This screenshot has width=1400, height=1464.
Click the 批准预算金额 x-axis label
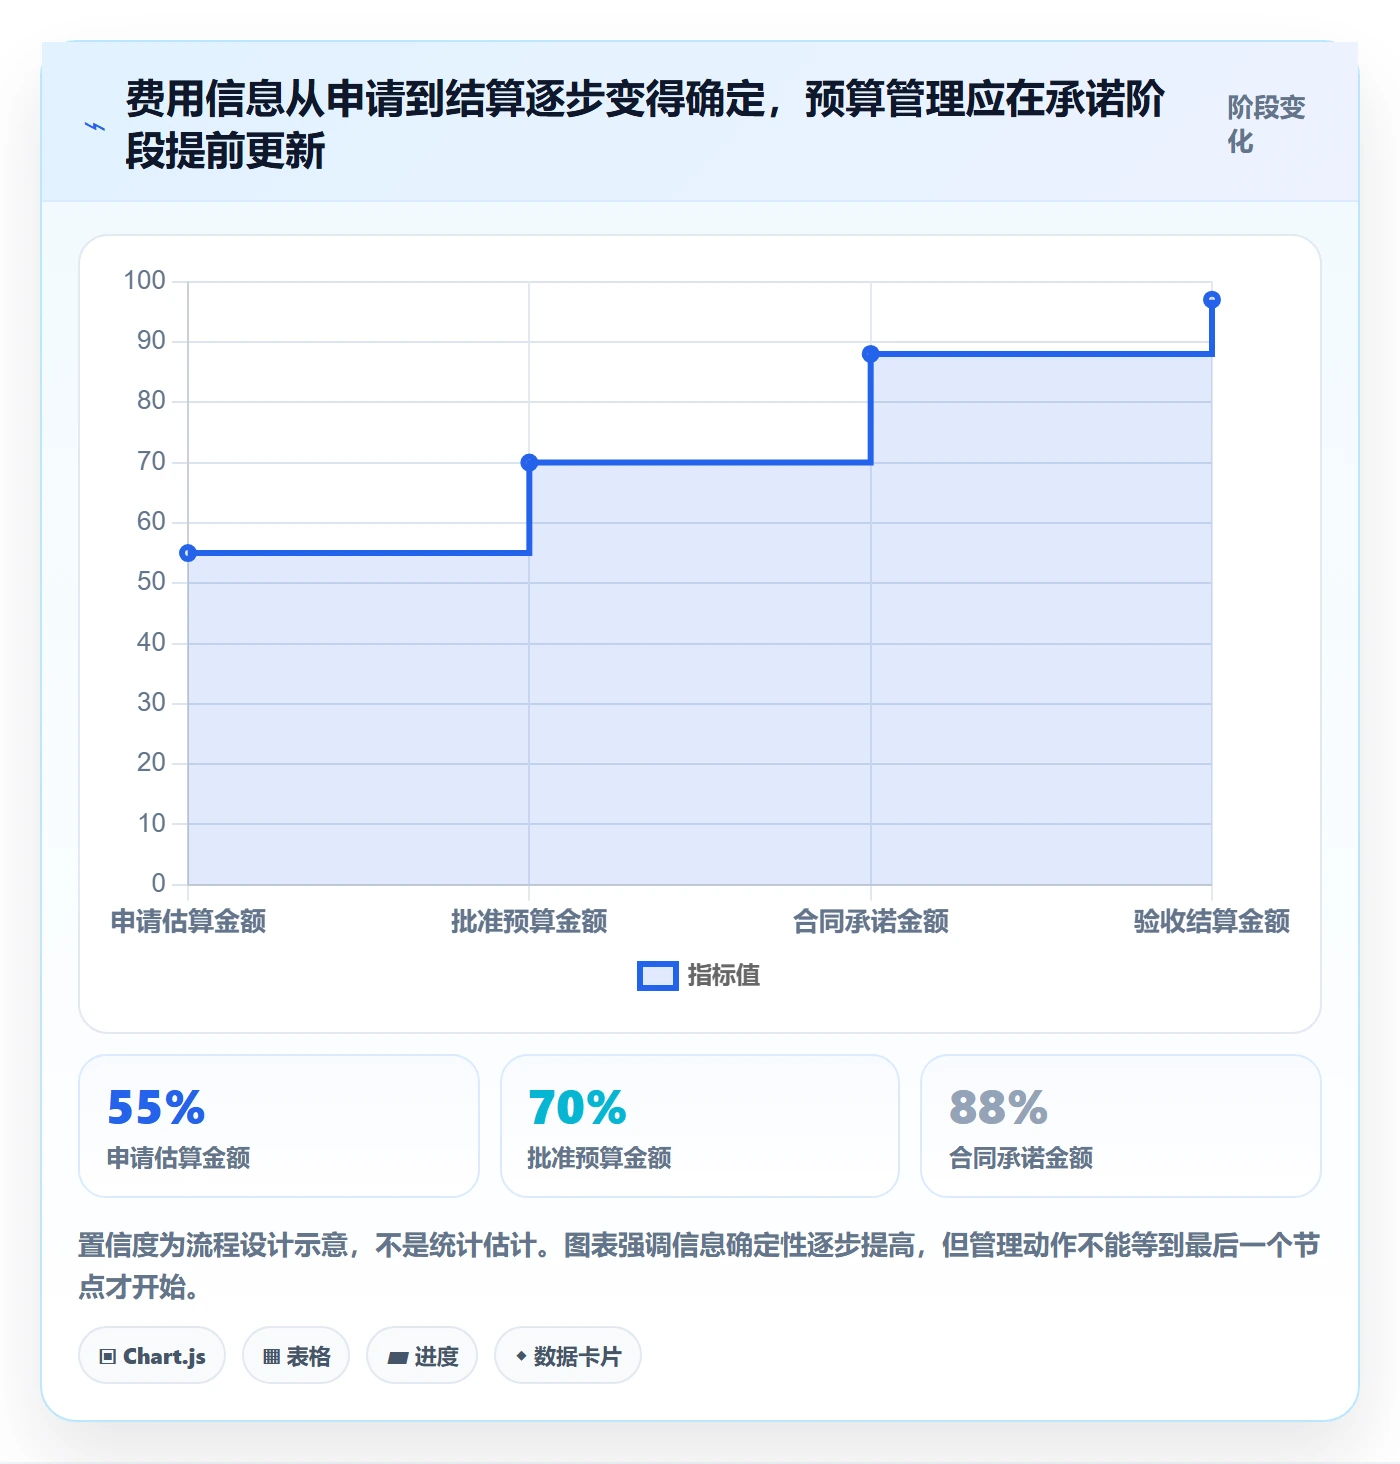529,921
